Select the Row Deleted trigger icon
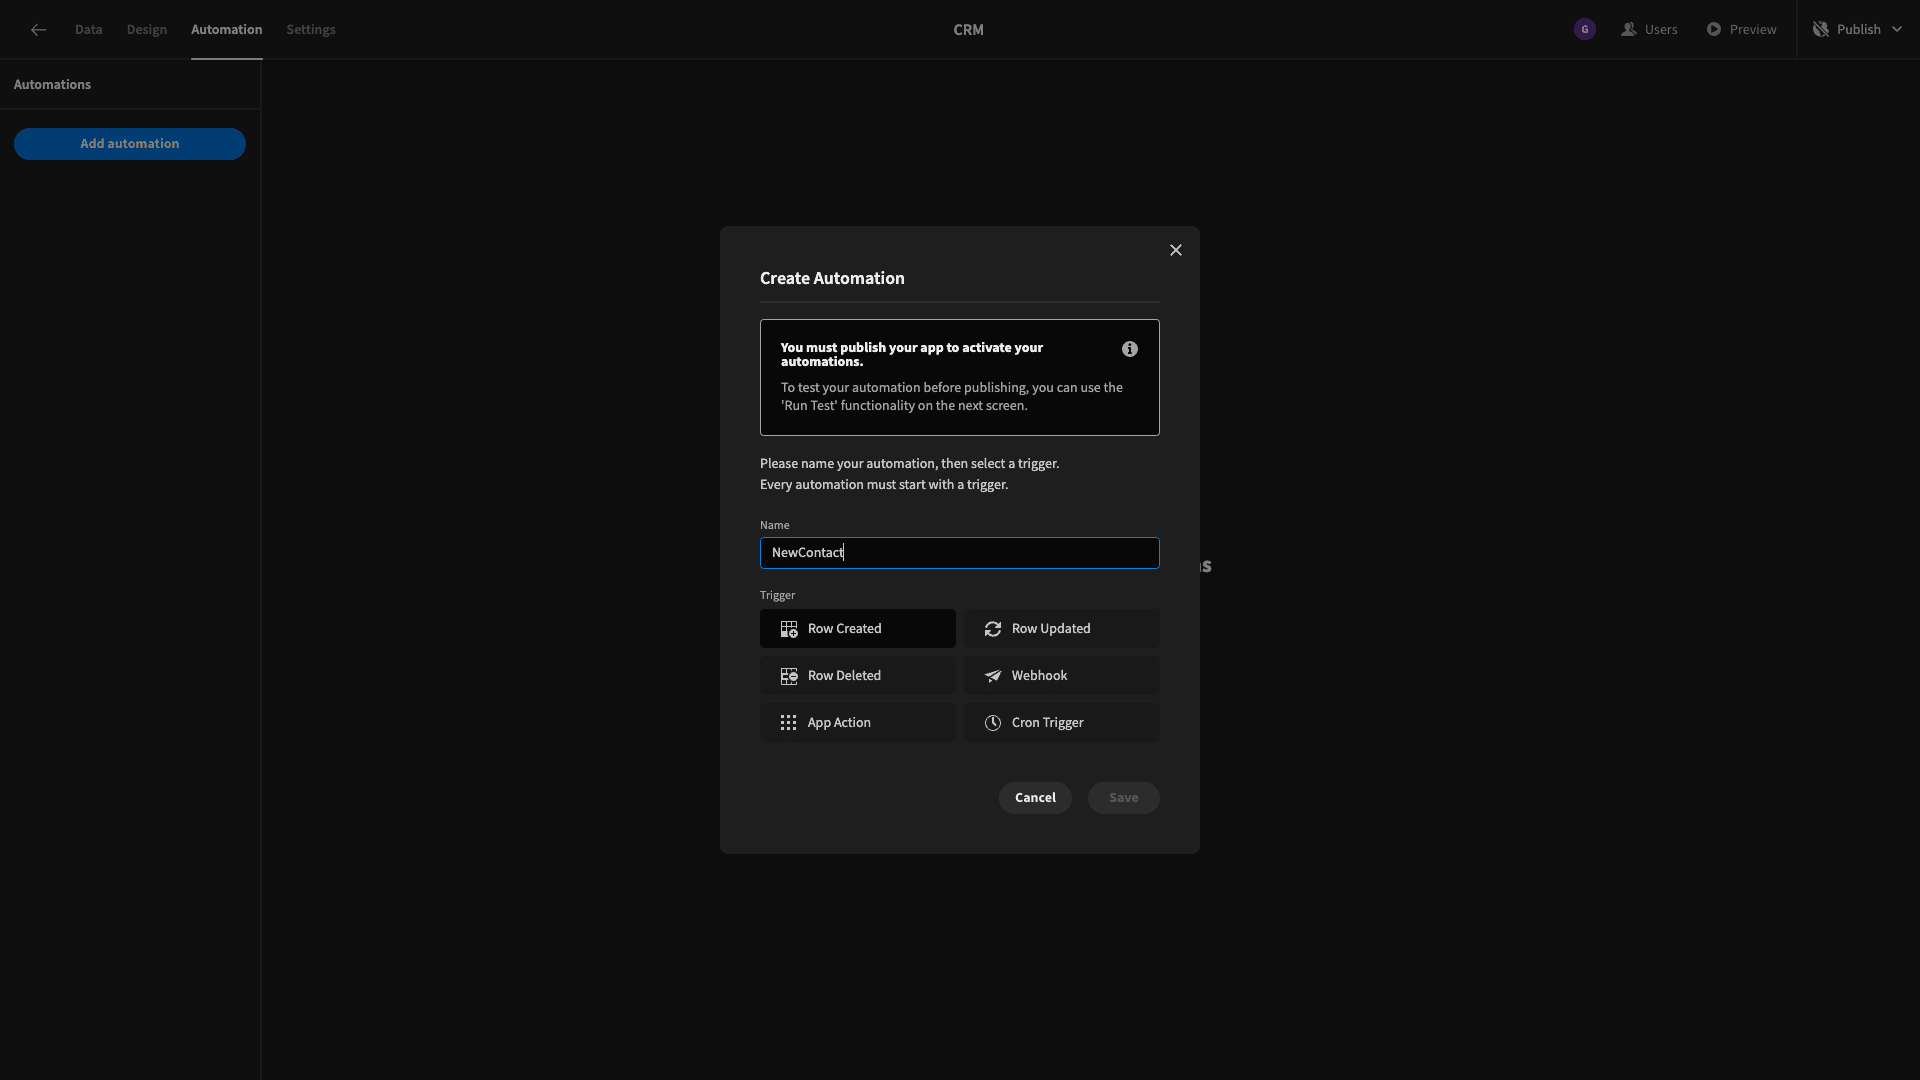This screenshot has height=1080, width=1920. (787, 675)
